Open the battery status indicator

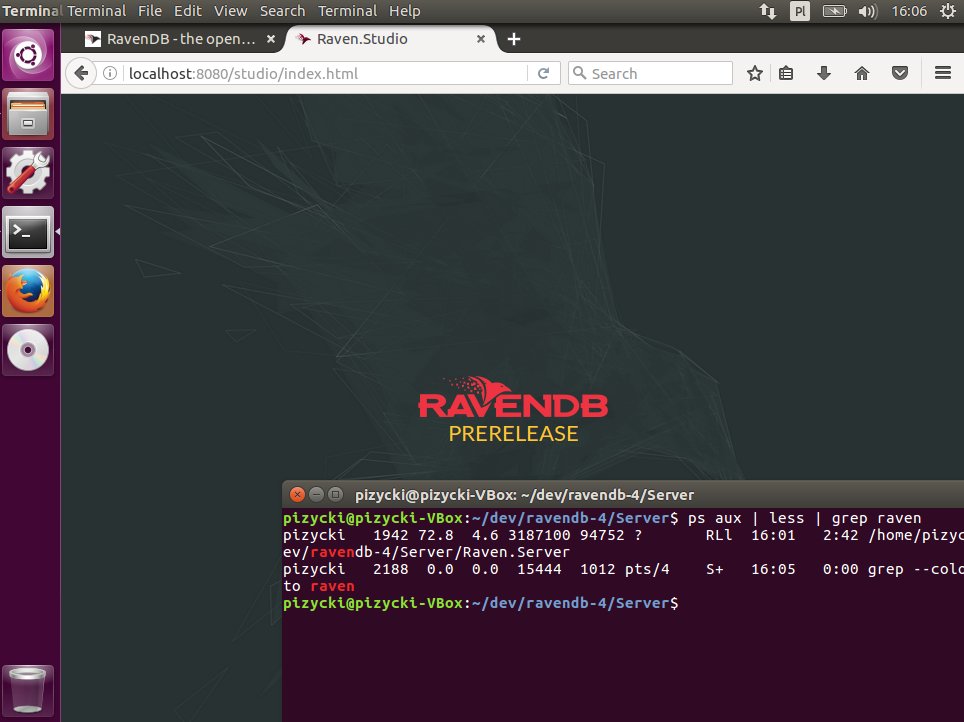(834, 11)
